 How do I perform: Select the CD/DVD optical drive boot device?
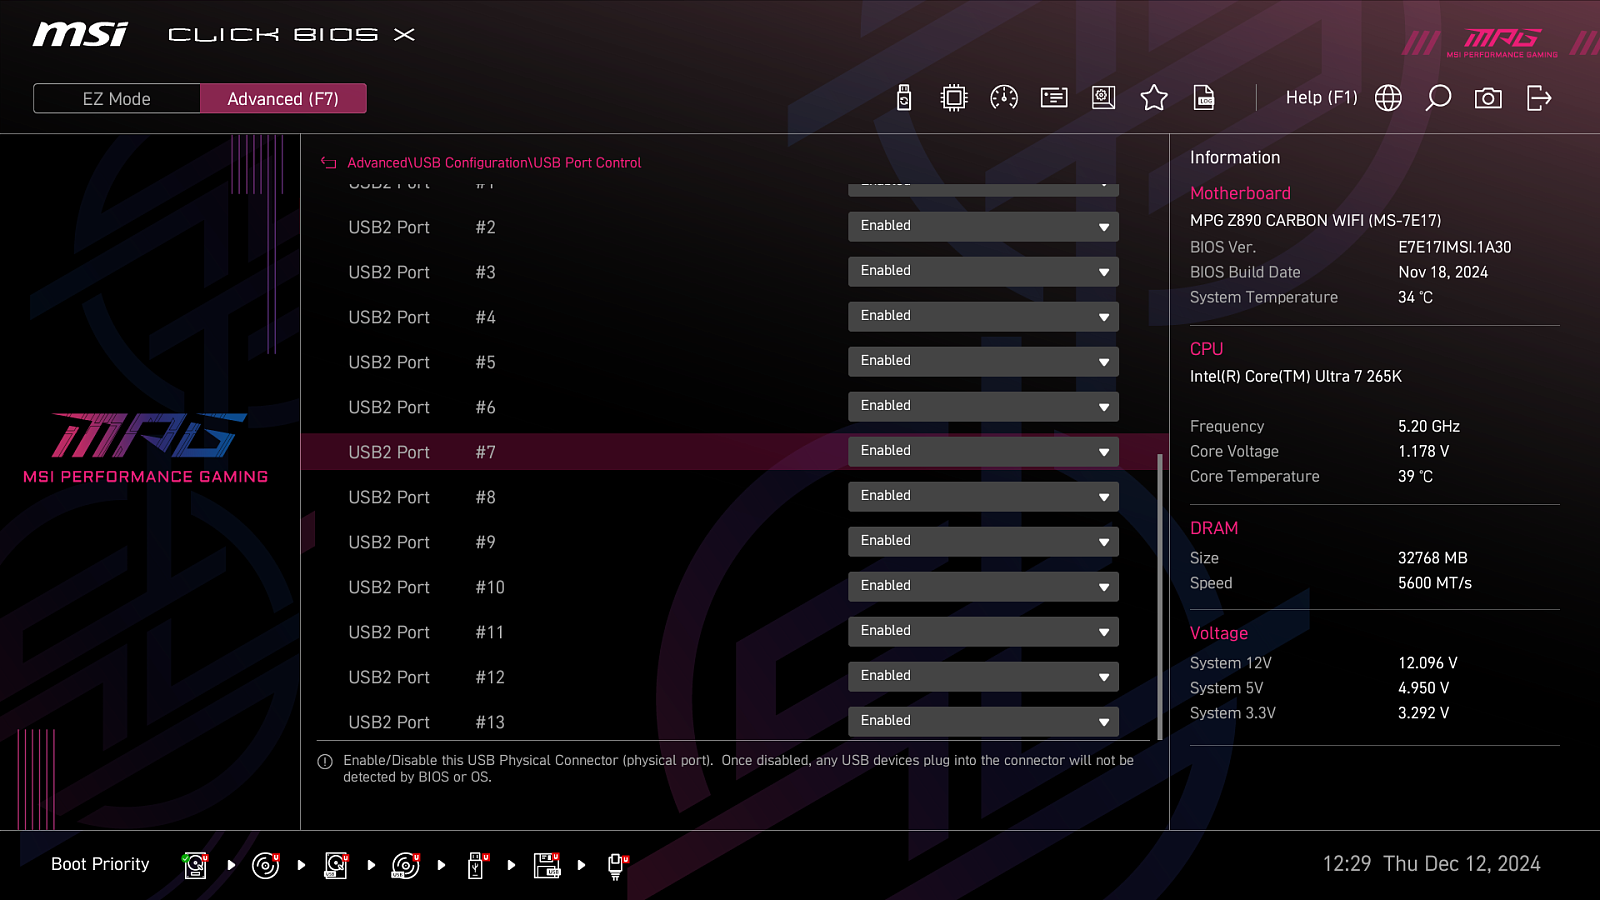point(265,865)
